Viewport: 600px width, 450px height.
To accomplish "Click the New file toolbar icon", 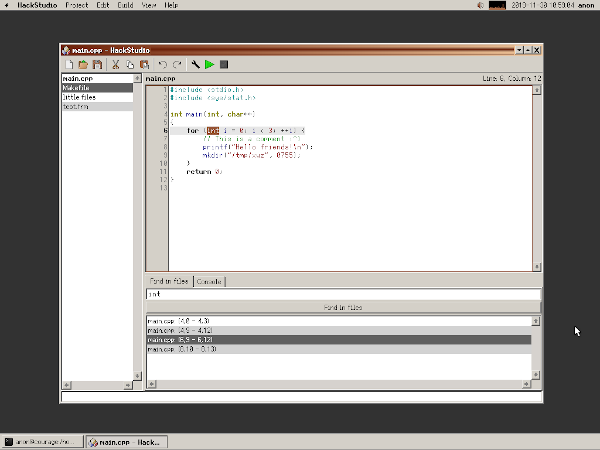I will click(x=69, y=65).
